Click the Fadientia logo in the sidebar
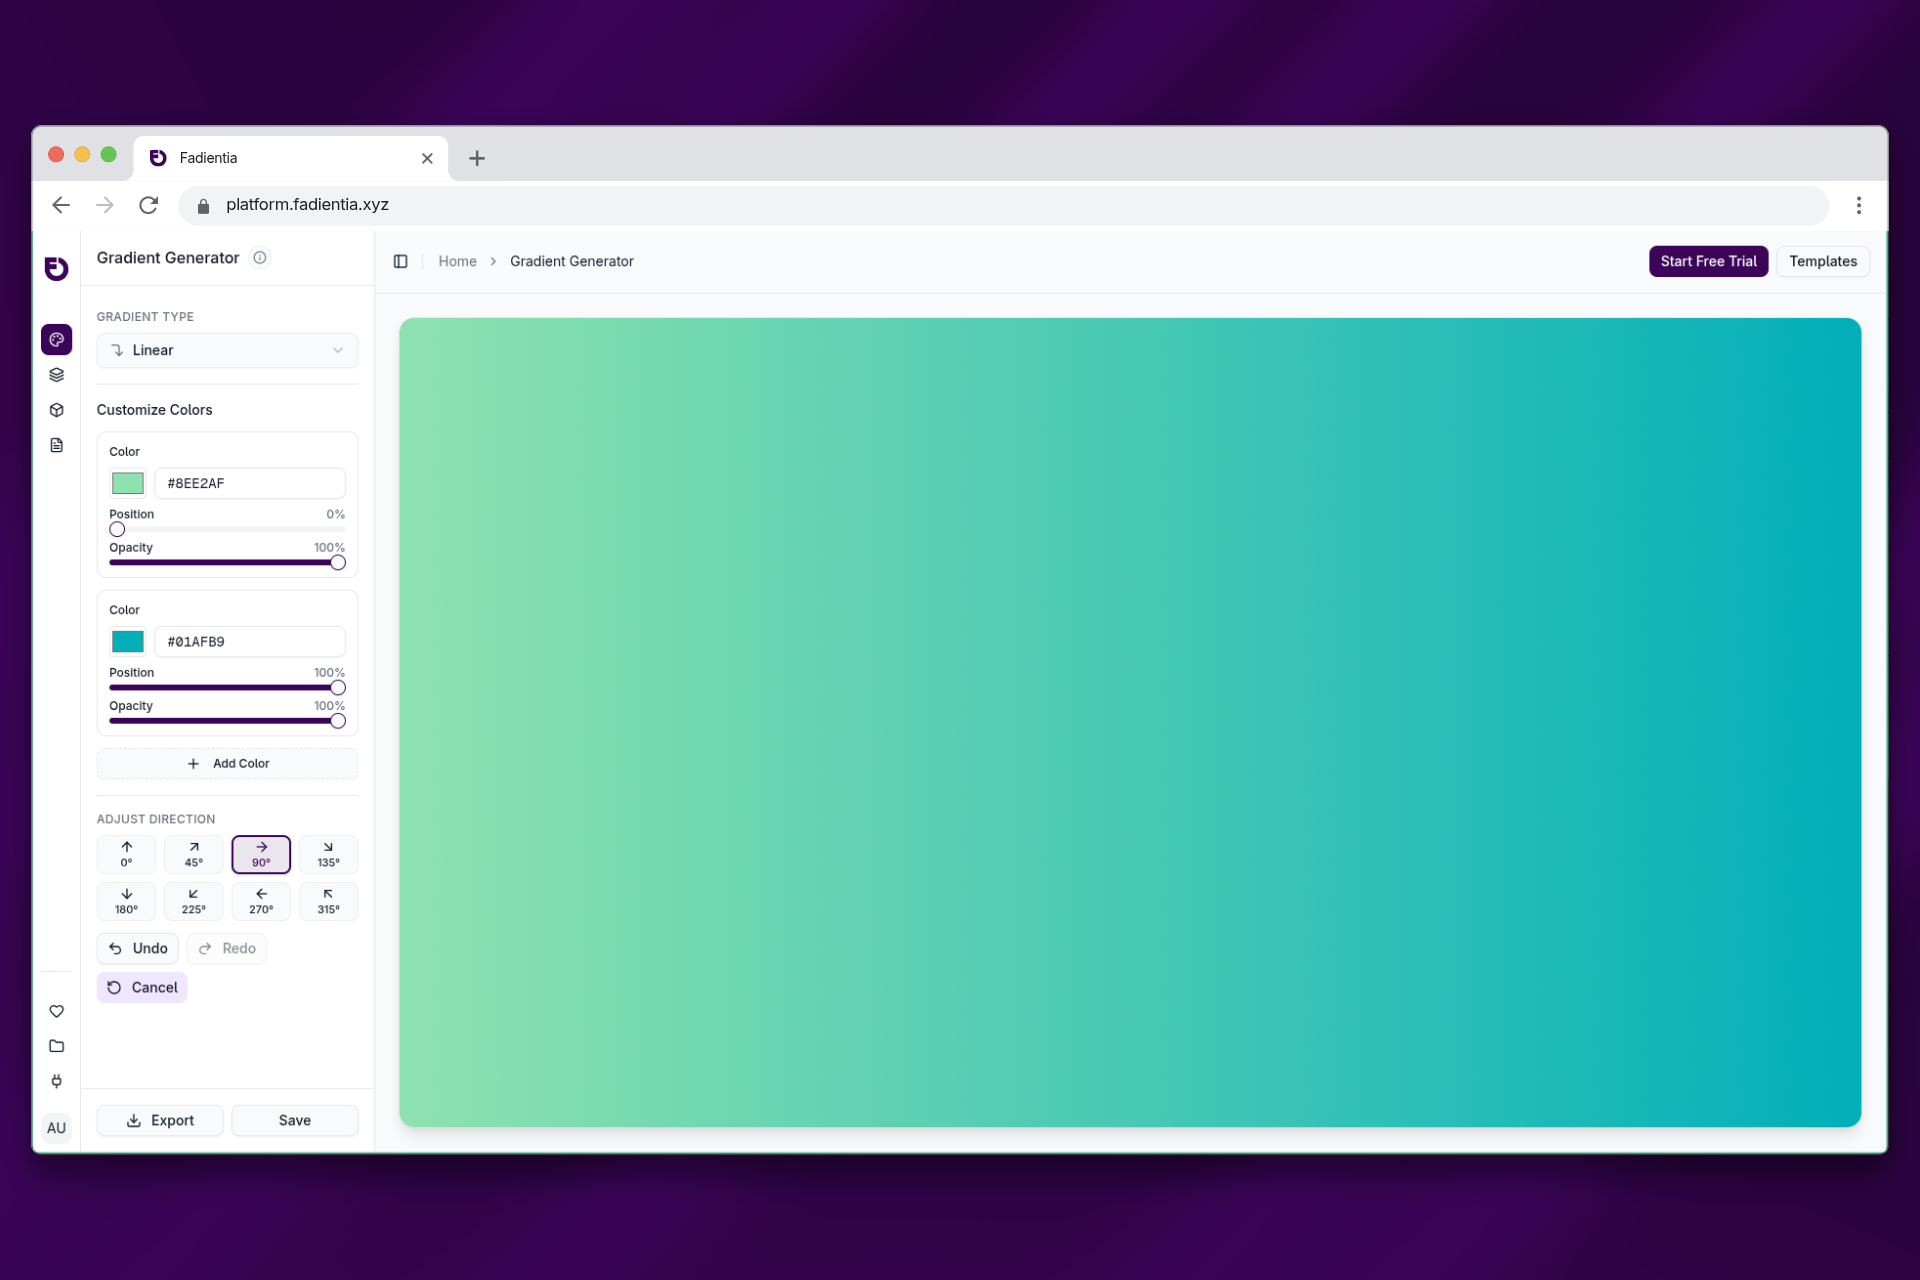 pos(56,268)
